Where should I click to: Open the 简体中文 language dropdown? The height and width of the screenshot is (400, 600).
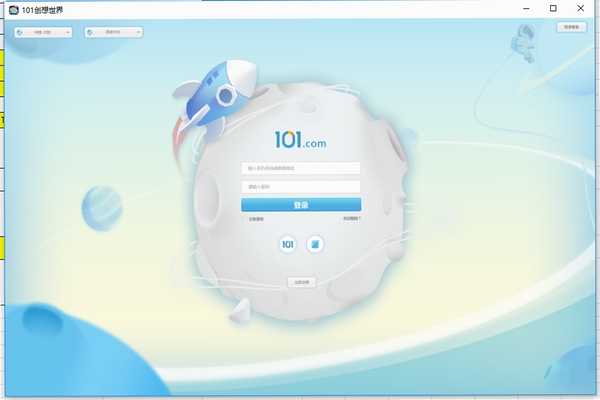[x=114, y=32]
